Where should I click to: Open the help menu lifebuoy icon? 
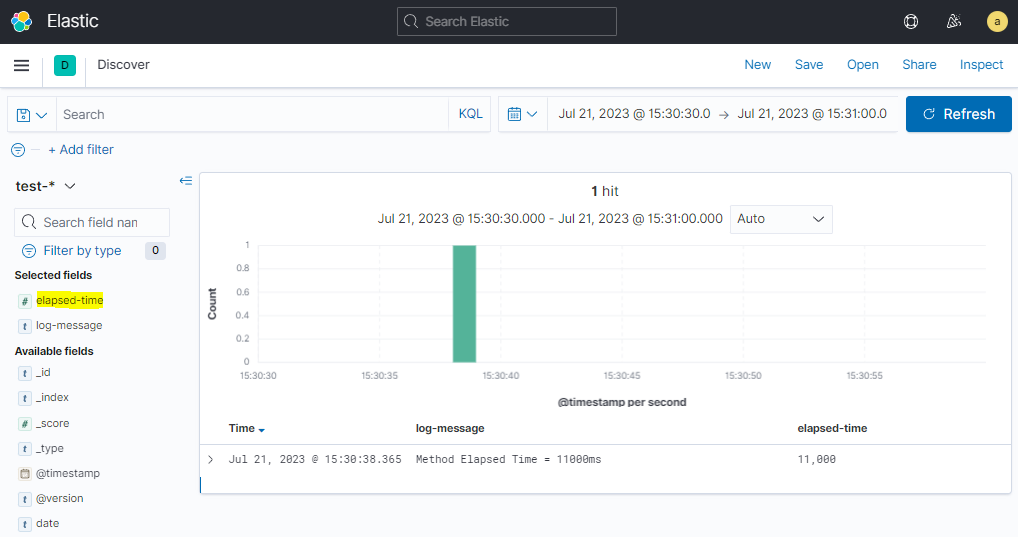click(x=911, y=21)
